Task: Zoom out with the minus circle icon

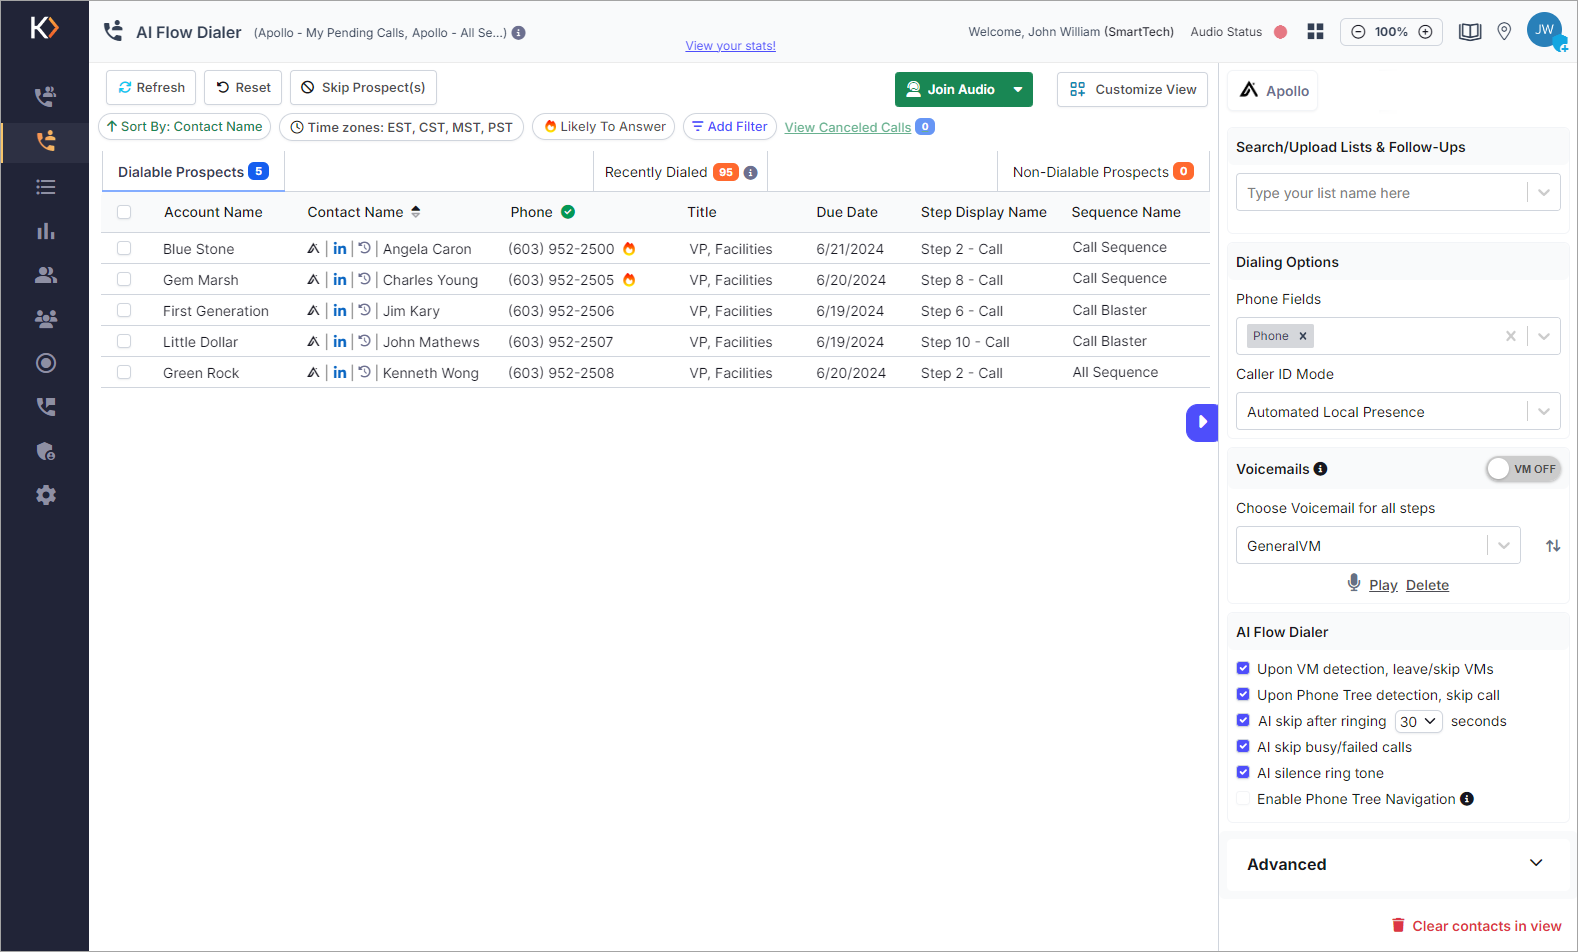Action: [1358, 32]
